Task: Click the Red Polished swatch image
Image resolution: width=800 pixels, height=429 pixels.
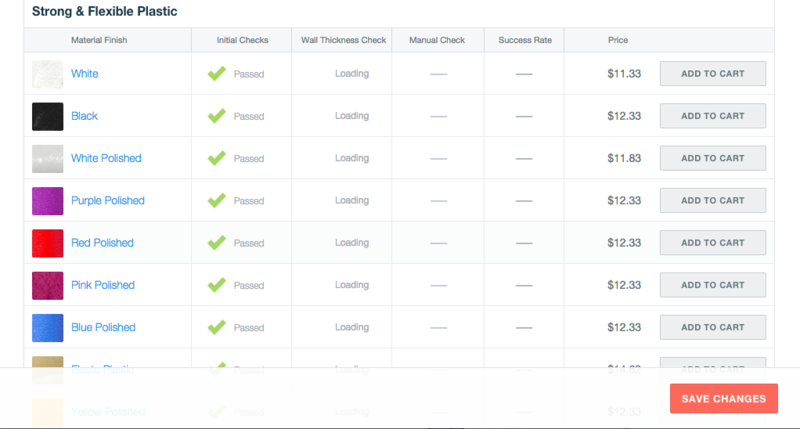Action: [x=47, y=243]
